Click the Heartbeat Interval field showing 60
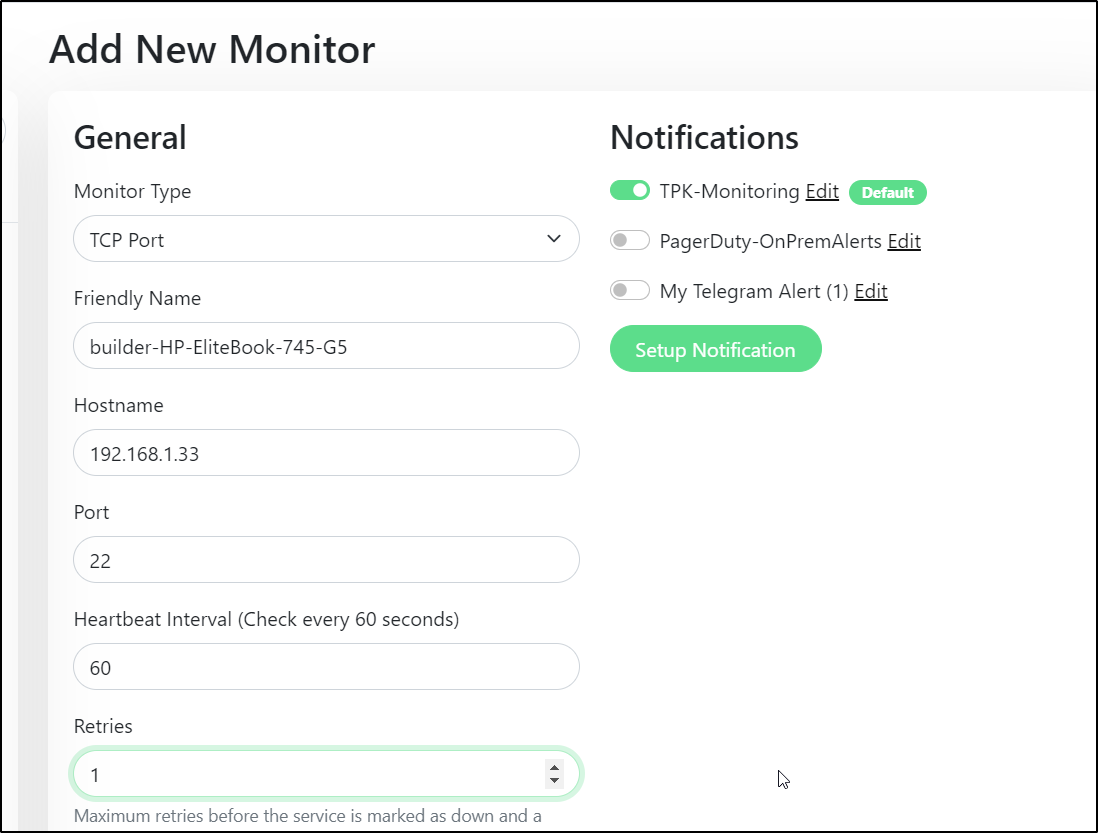The height and width of the screenshot is (833, 1098). pyautogui.click(x=326, y=667)
